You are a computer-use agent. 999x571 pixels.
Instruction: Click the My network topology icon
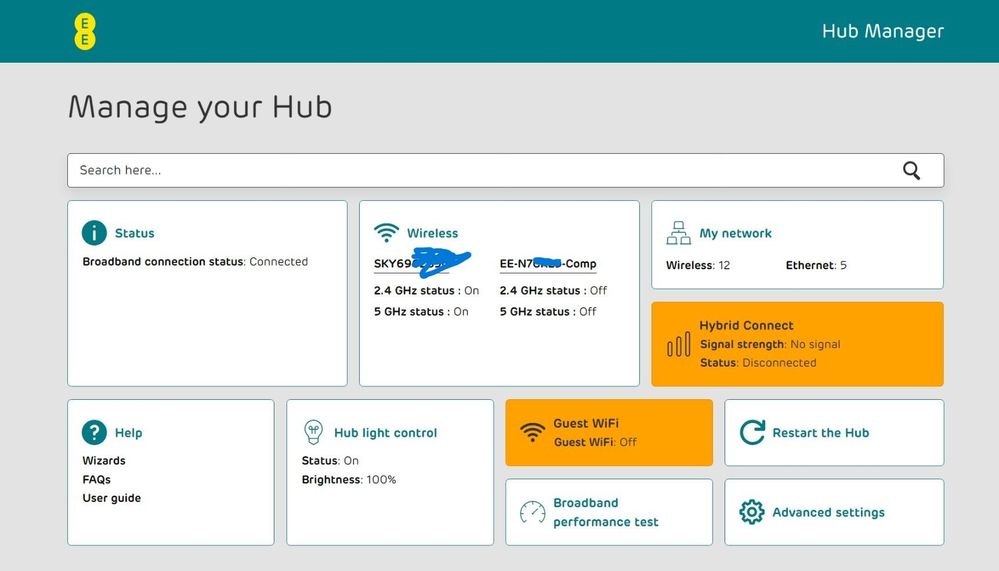(678, 233)
